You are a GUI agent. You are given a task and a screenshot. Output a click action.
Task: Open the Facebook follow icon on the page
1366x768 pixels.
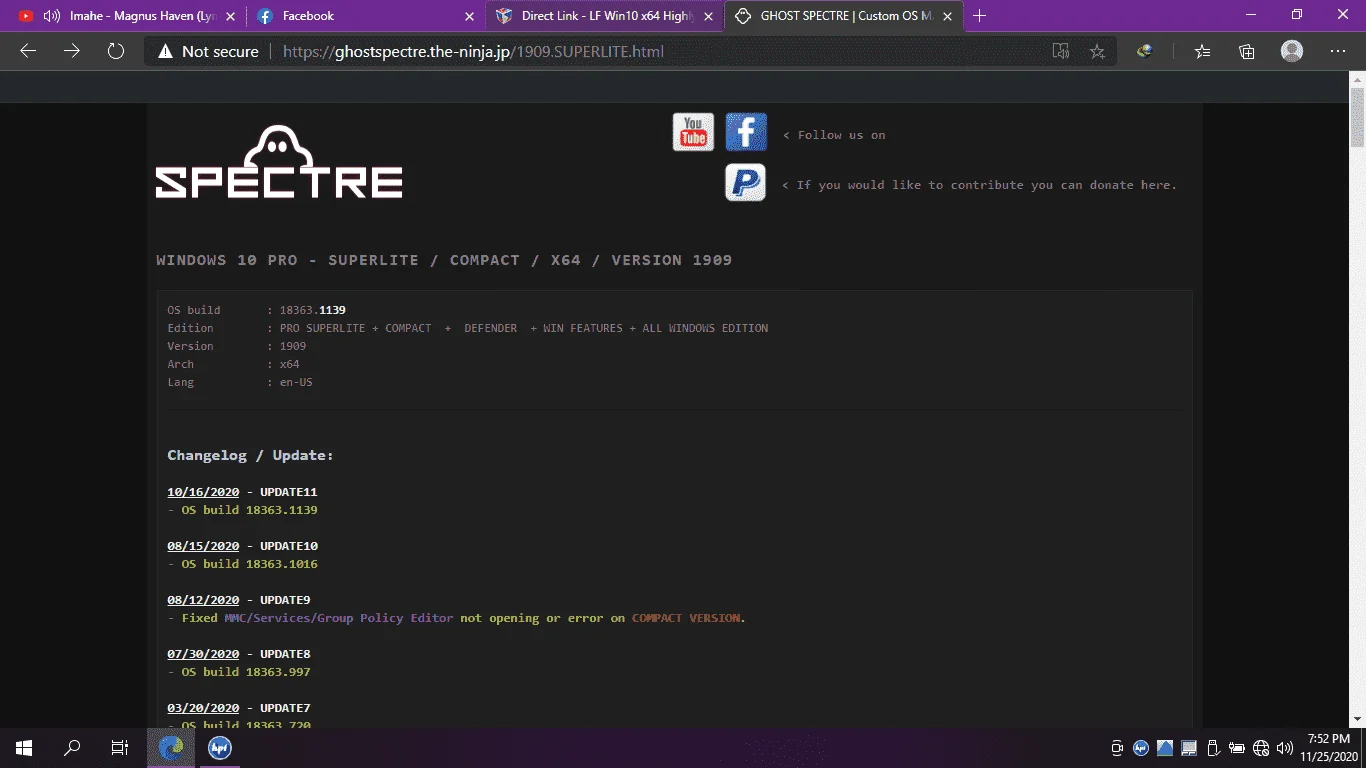(x=746, y=132)
